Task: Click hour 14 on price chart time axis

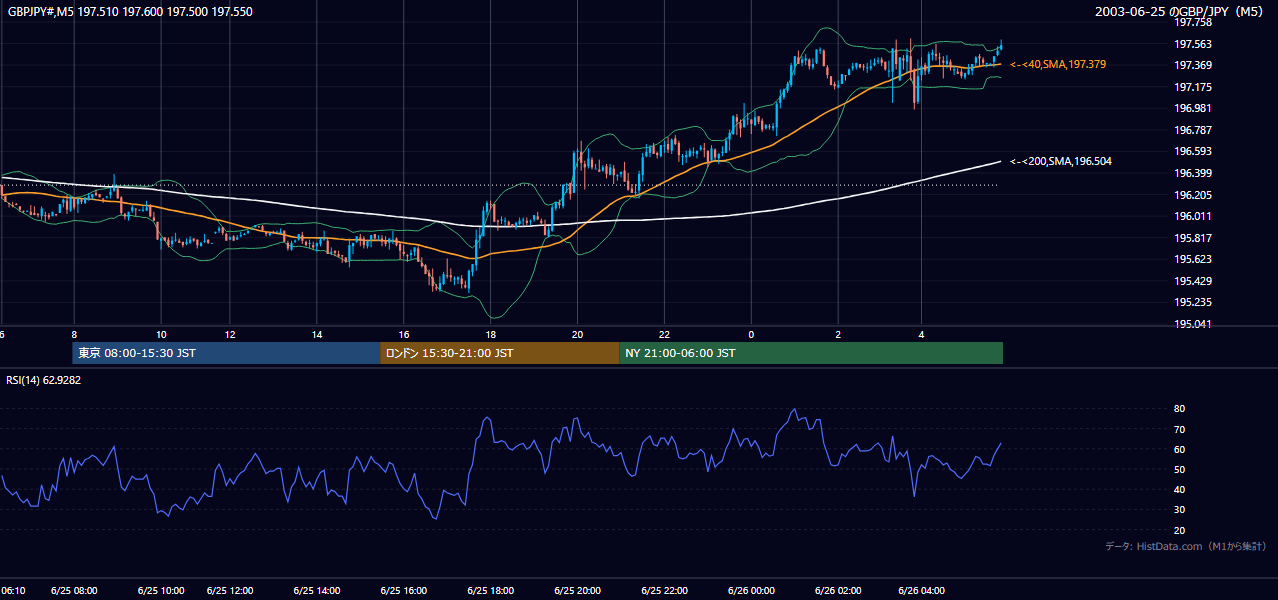Action: click(x=317, y=335)
